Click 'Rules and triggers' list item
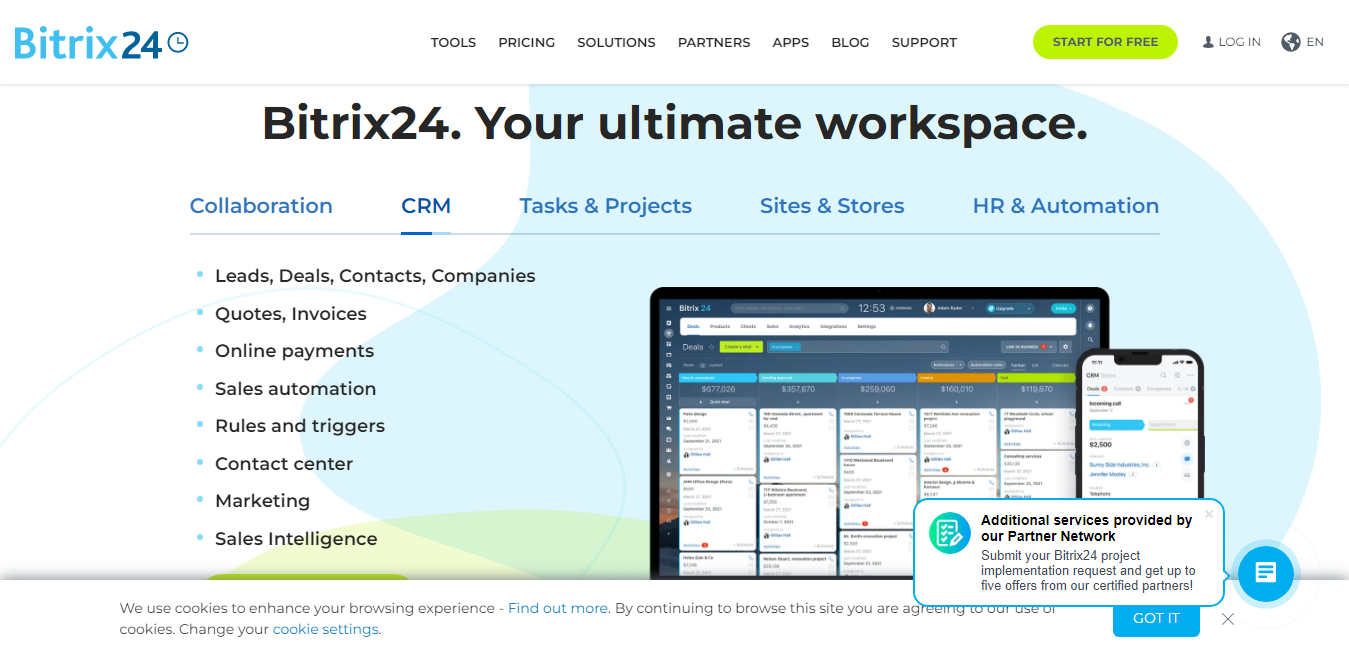Image resolution: width=1349 pixels, height=656 pixels. (300, 426)
